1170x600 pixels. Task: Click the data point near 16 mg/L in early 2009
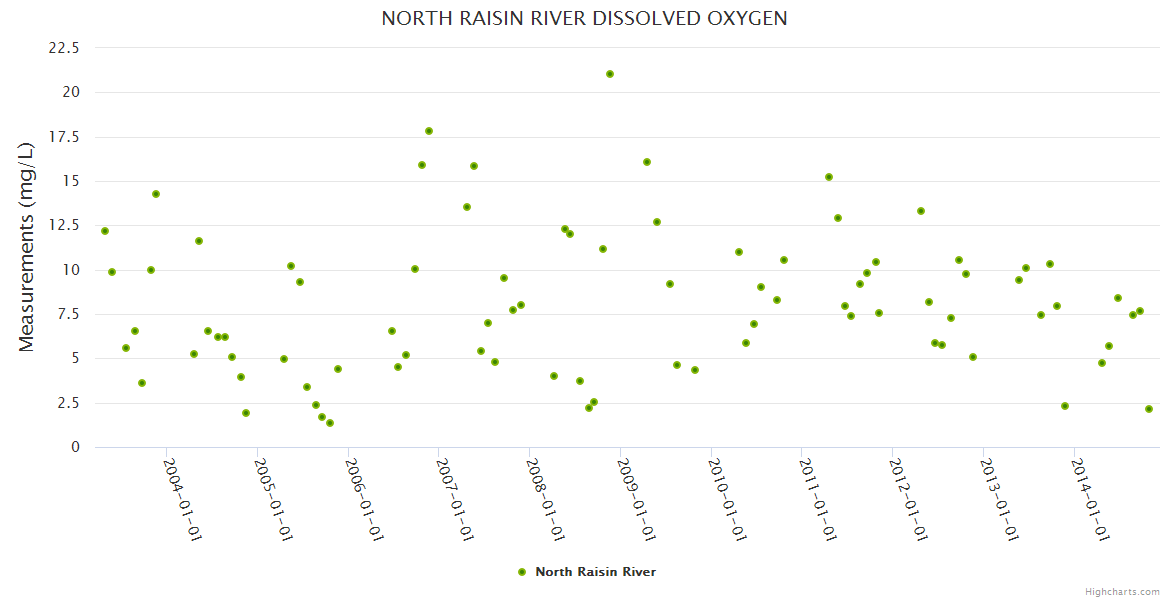point(647,162)
